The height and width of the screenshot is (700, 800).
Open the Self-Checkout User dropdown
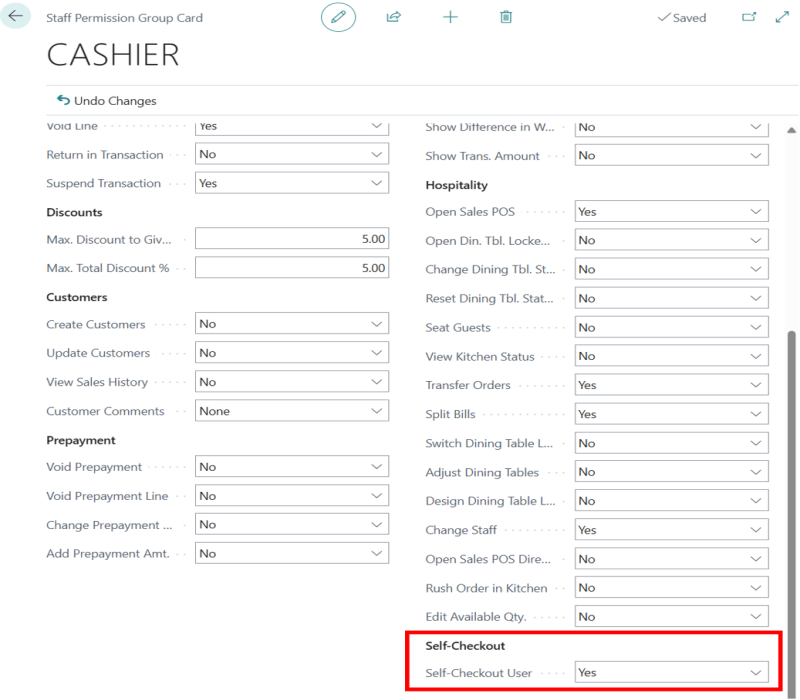pyautogui.click(x=671, y=673)
